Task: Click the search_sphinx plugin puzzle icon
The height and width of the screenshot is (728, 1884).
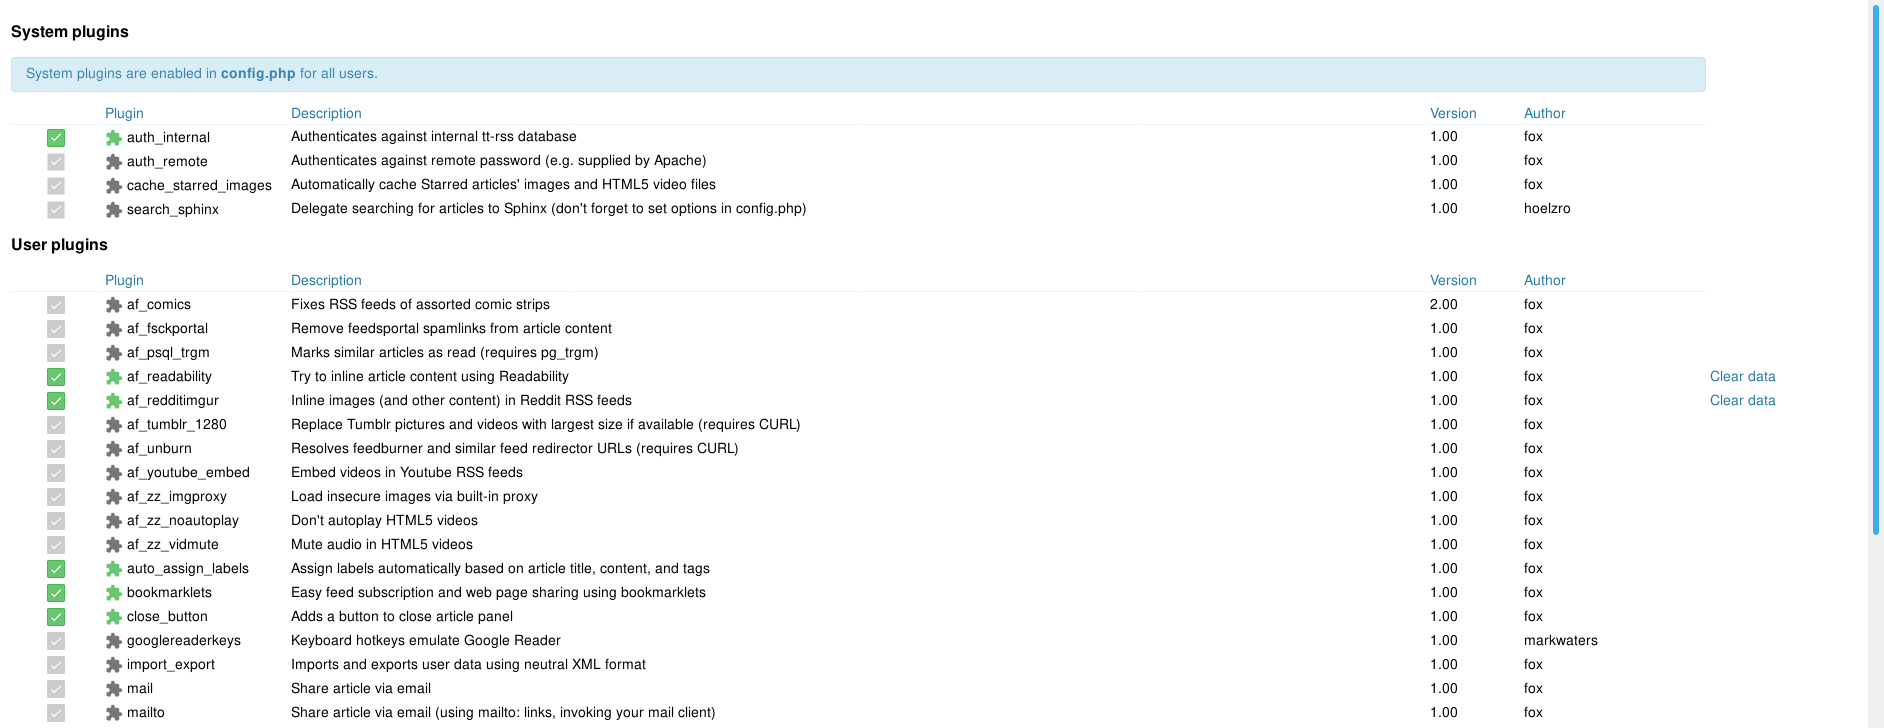Action: (x=114, y=210)
